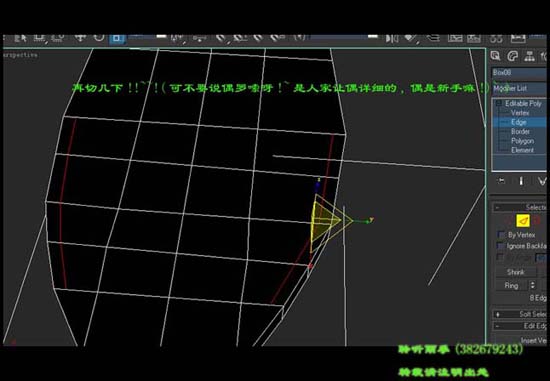Click the Pin Stack icon below modifier stack
The width and height of the screenshot is (550, 381).
point(501,181)
